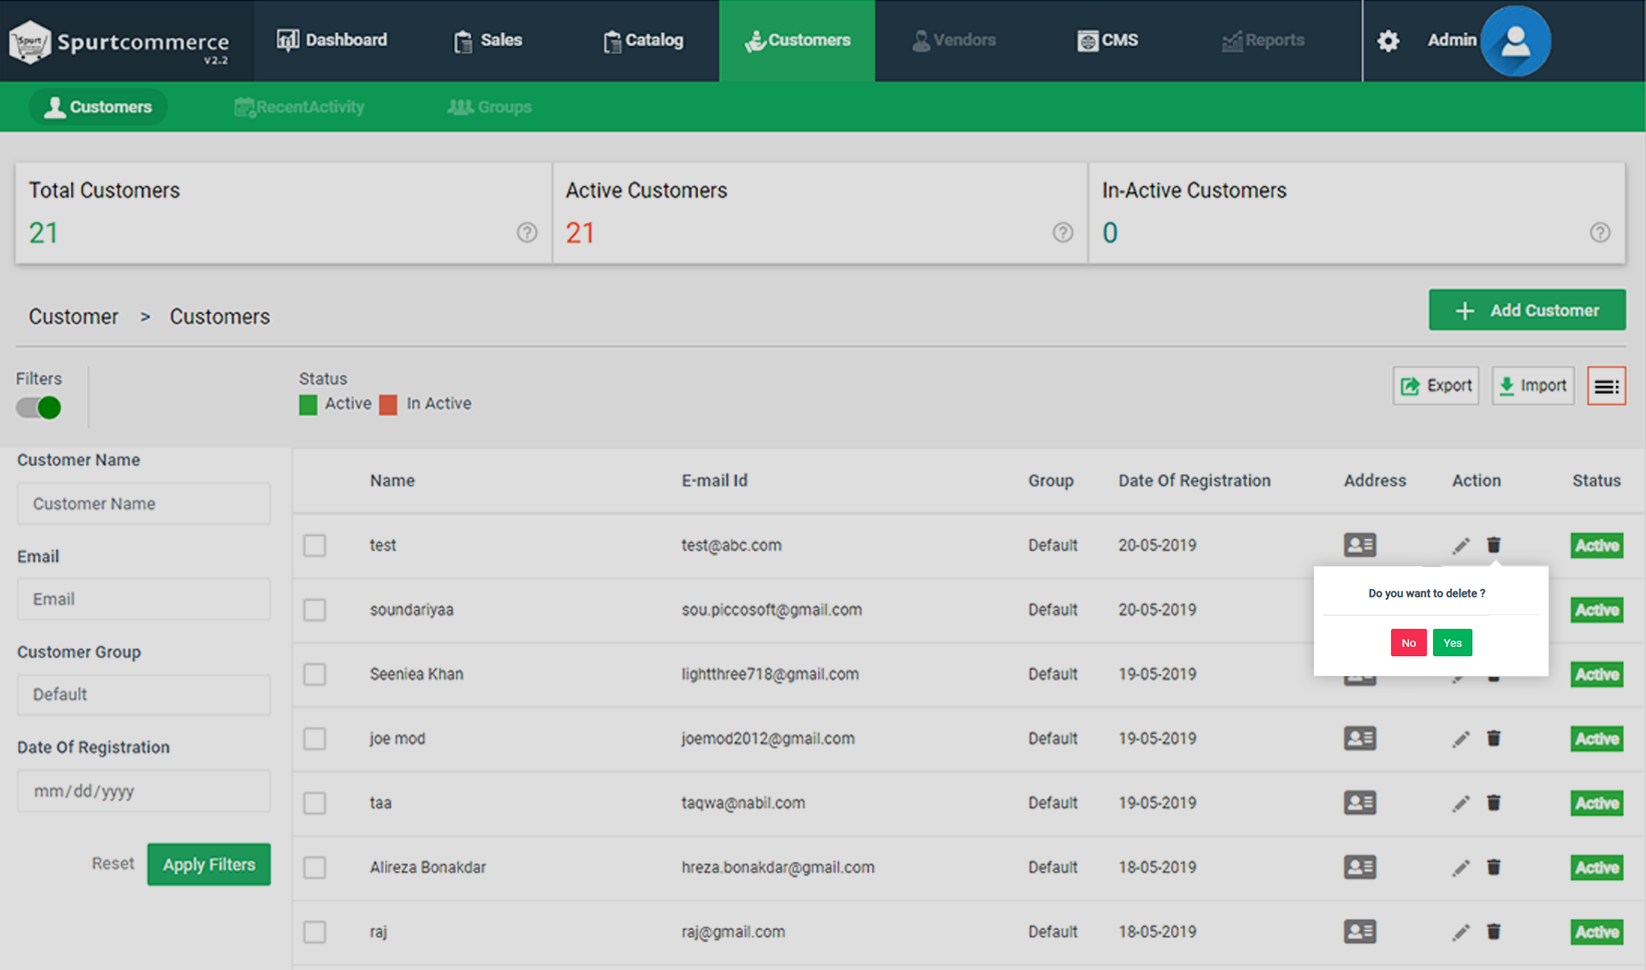Image resolution: width=1646 pixels, height=970 pixels.
Task: View address card for Alireza Bonakdar
Action: pos(1360,867)
